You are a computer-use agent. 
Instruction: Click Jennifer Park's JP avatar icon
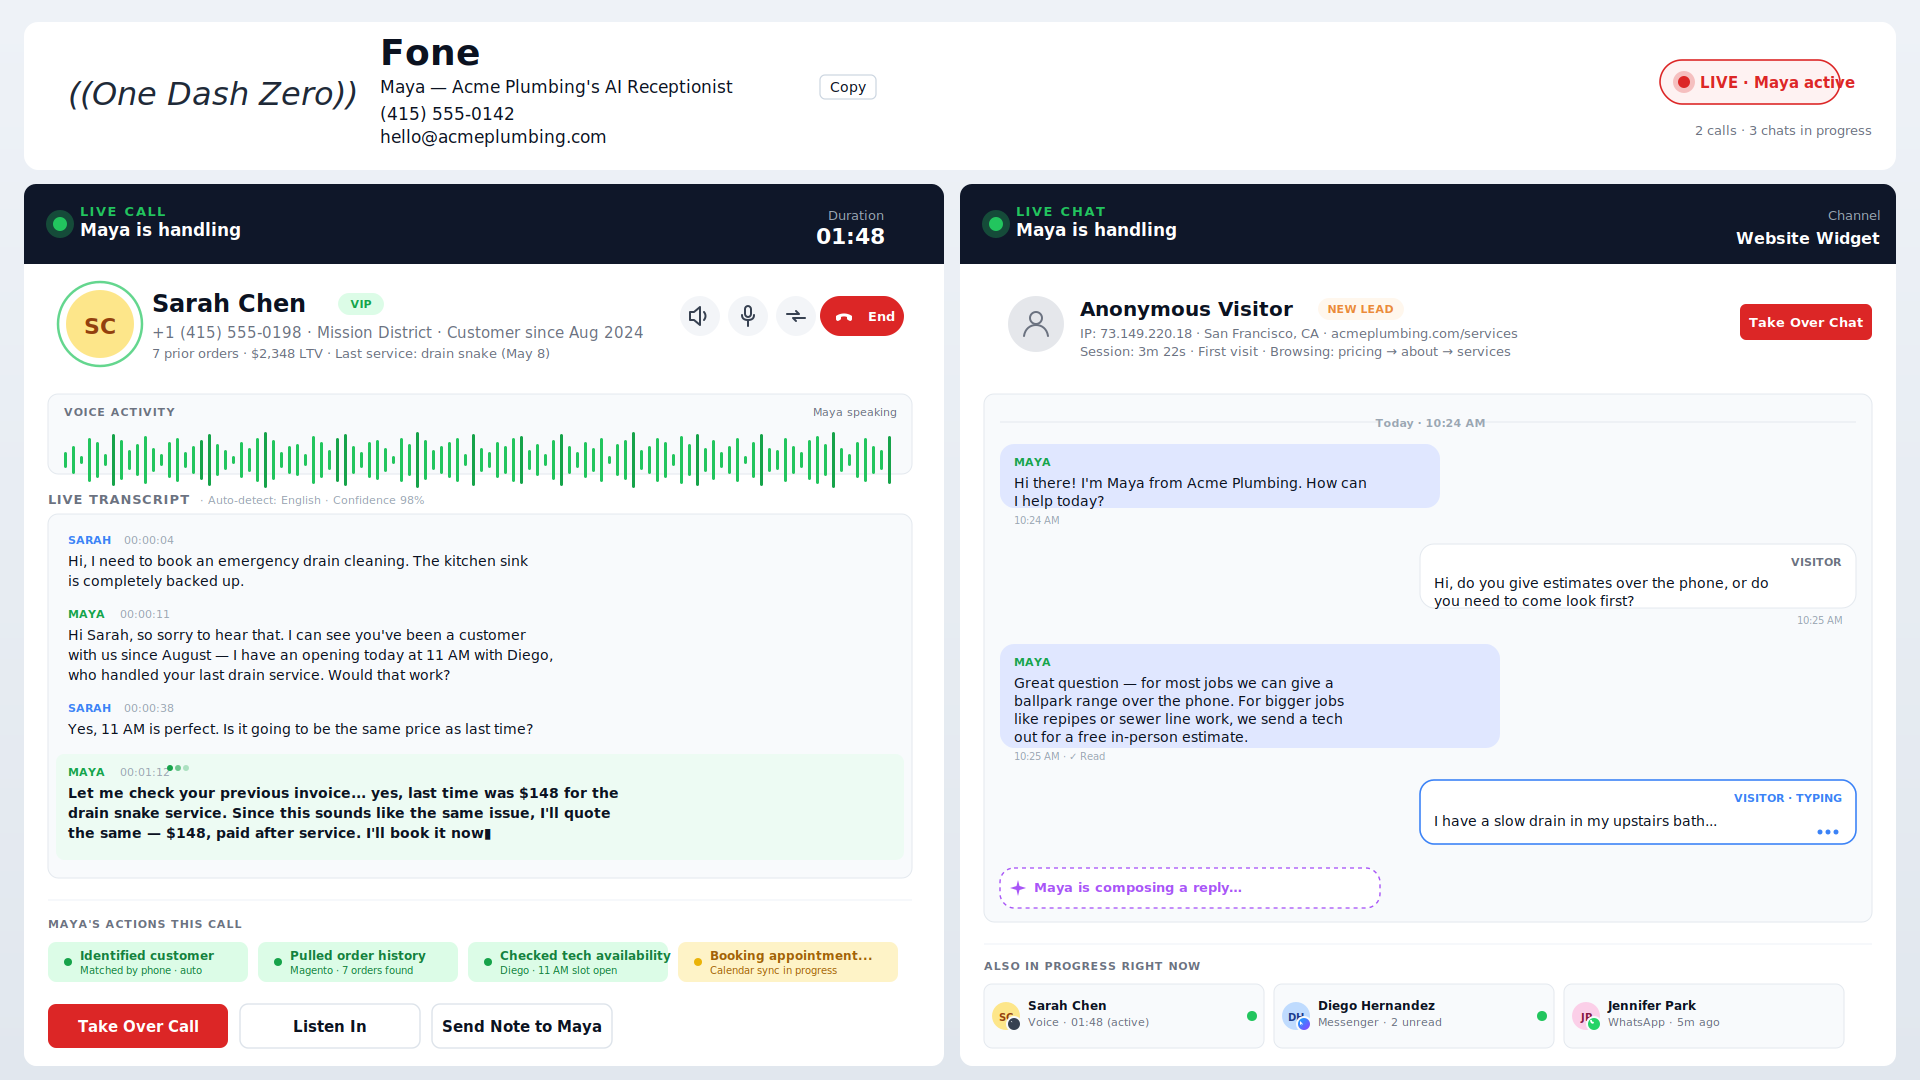pyautogui.click(x=1586, y=1016)
